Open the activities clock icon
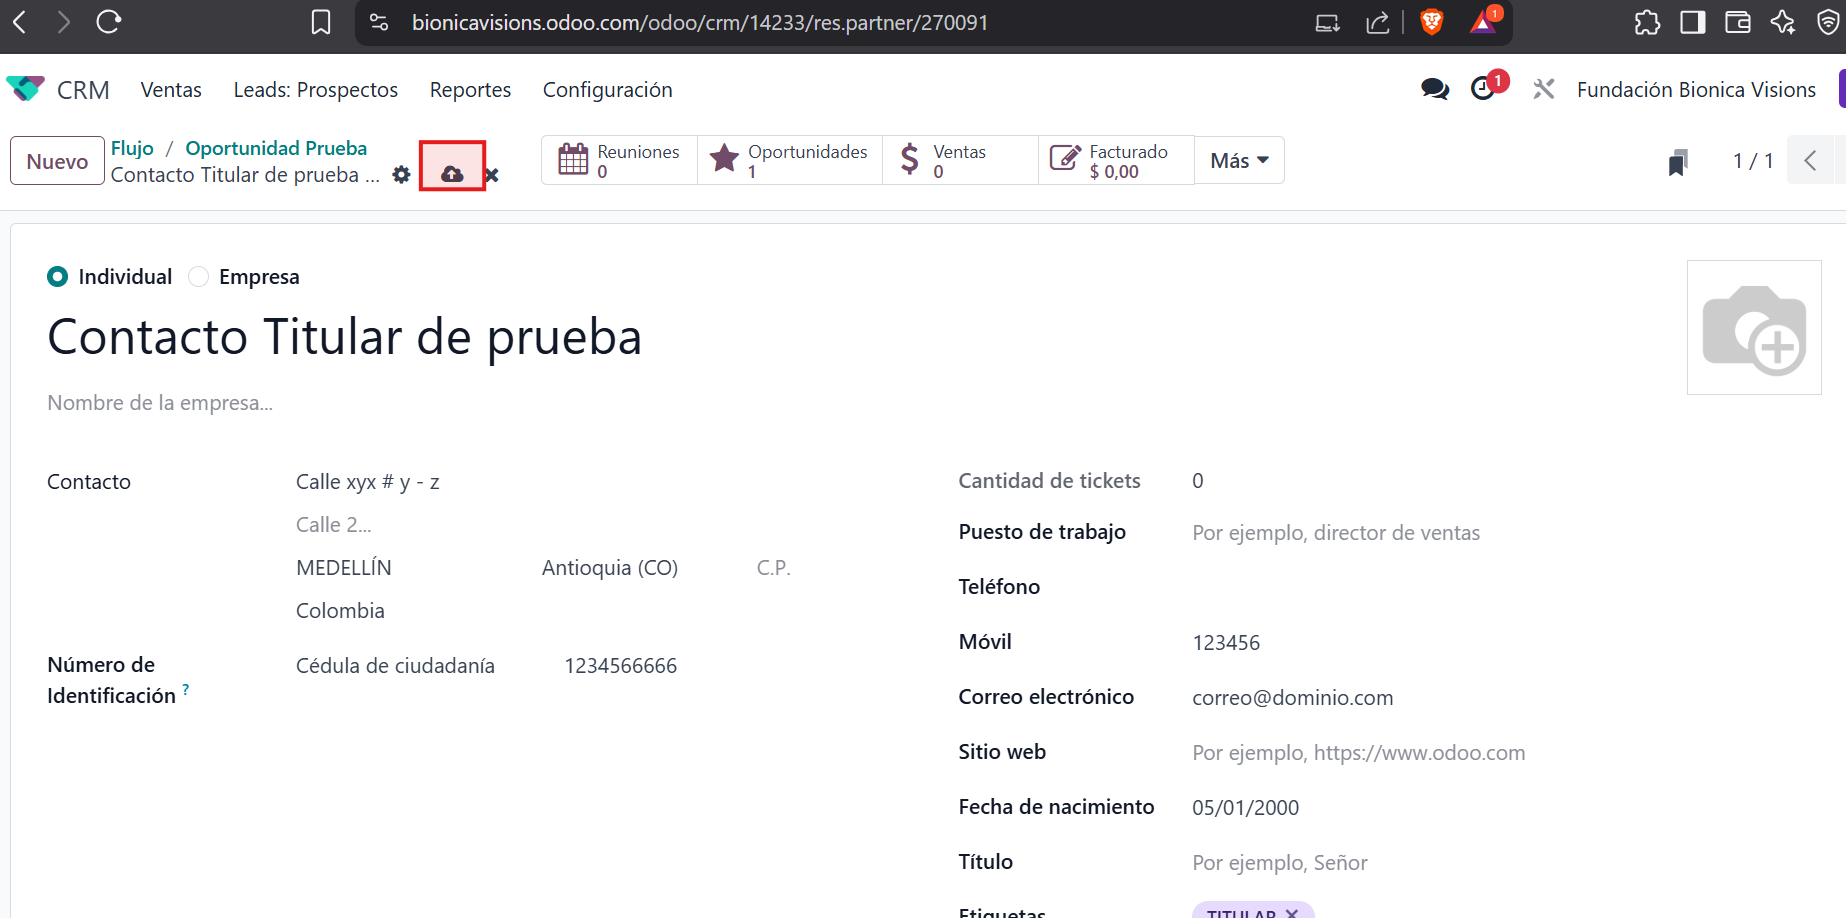Image resolution: width=1846 pixels, height=918 pixels. click(1483, 89)
